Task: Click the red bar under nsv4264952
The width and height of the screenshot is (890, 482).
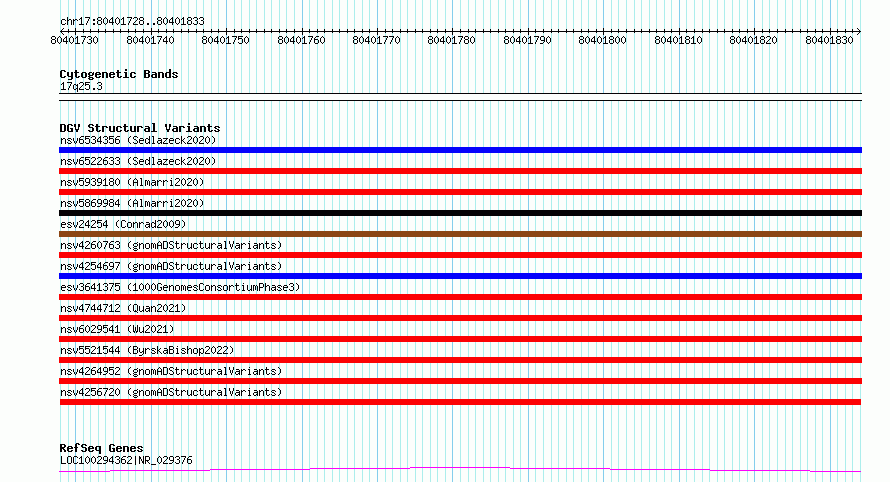Action: coord(460,381)
